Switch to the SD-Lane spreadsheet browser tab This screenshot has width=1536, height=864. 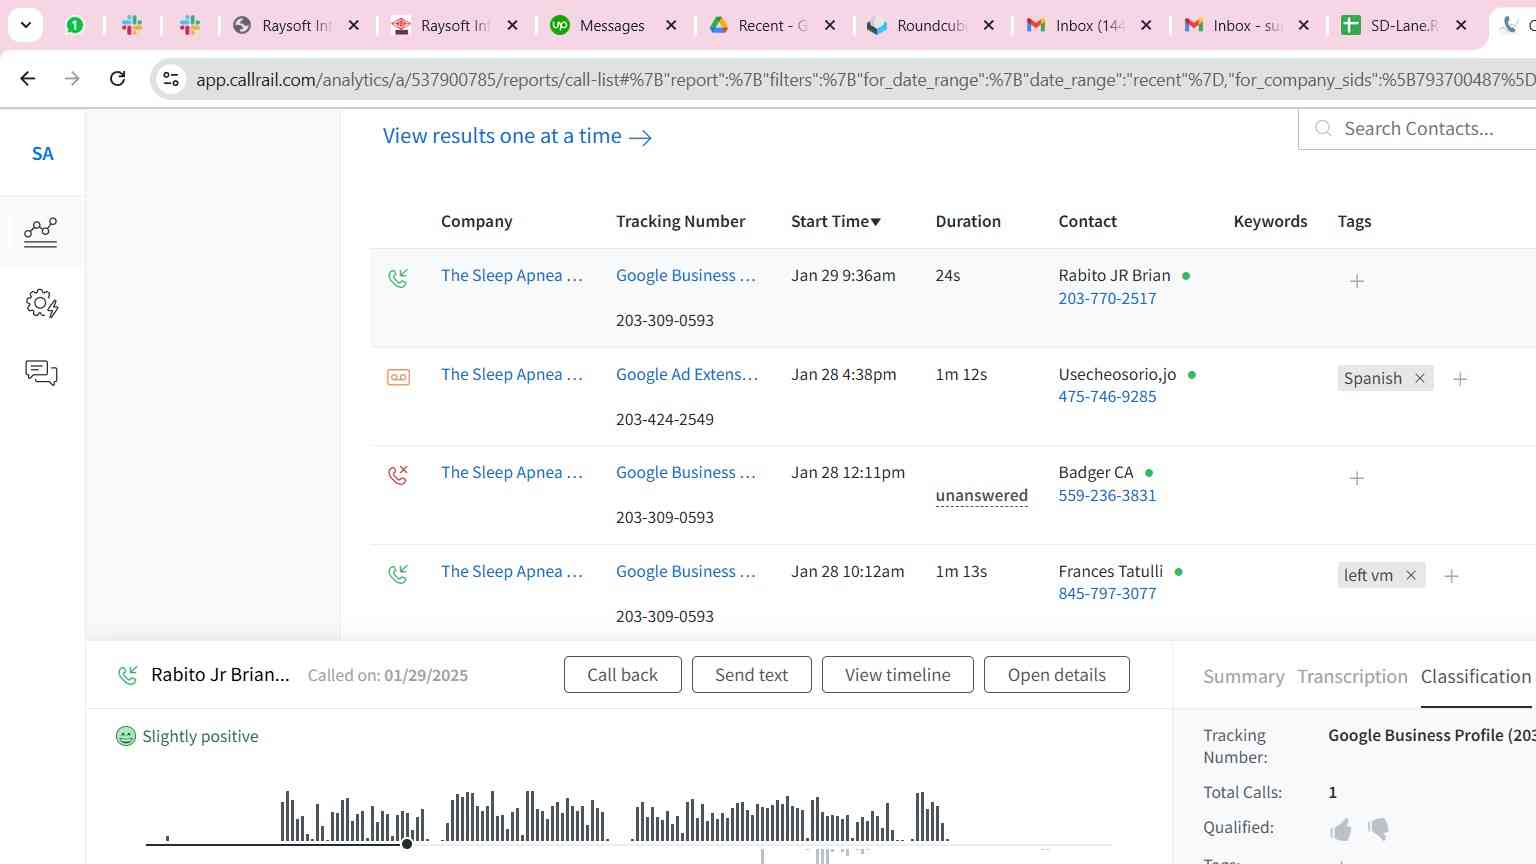pyautogui.click(x=1403, y=26)
